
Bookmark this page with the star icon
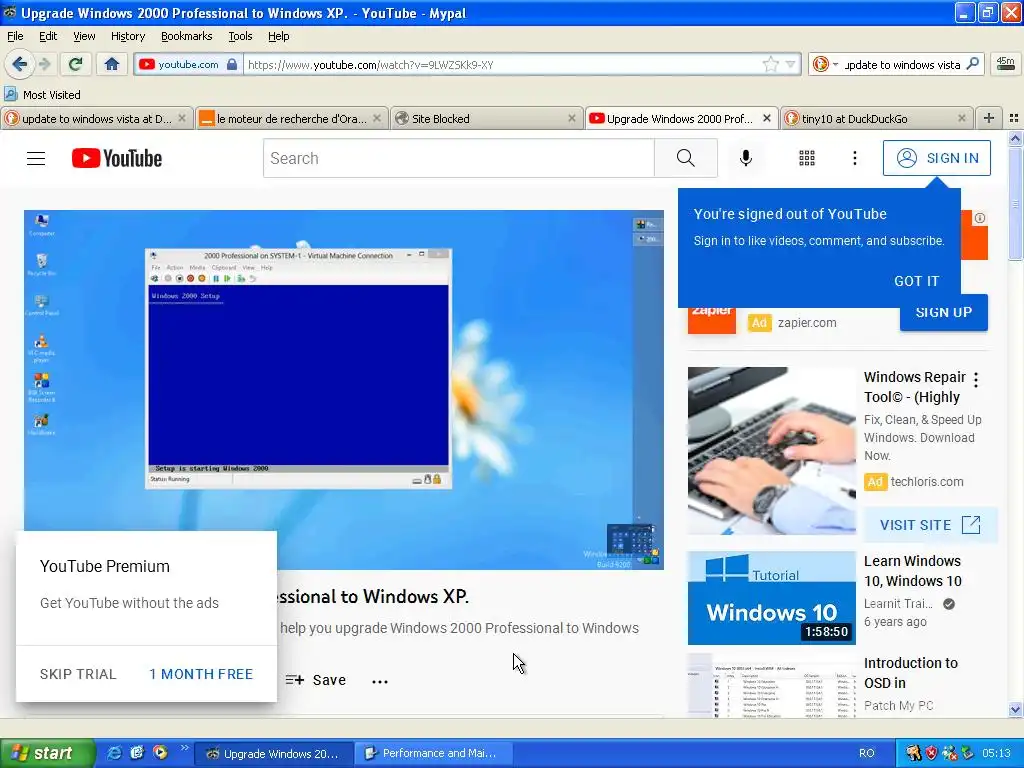coord(771,64)
